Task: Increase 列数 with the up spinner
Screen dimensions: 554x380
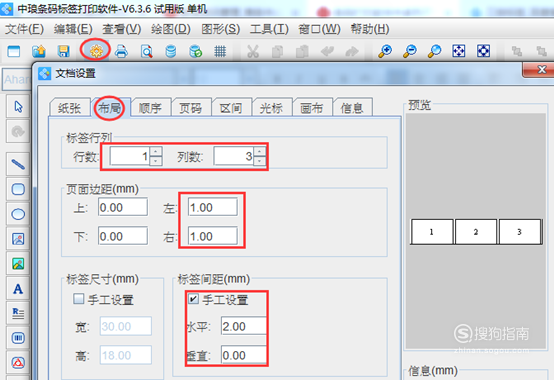Action: pyautogui.click(x=260, y=152)
